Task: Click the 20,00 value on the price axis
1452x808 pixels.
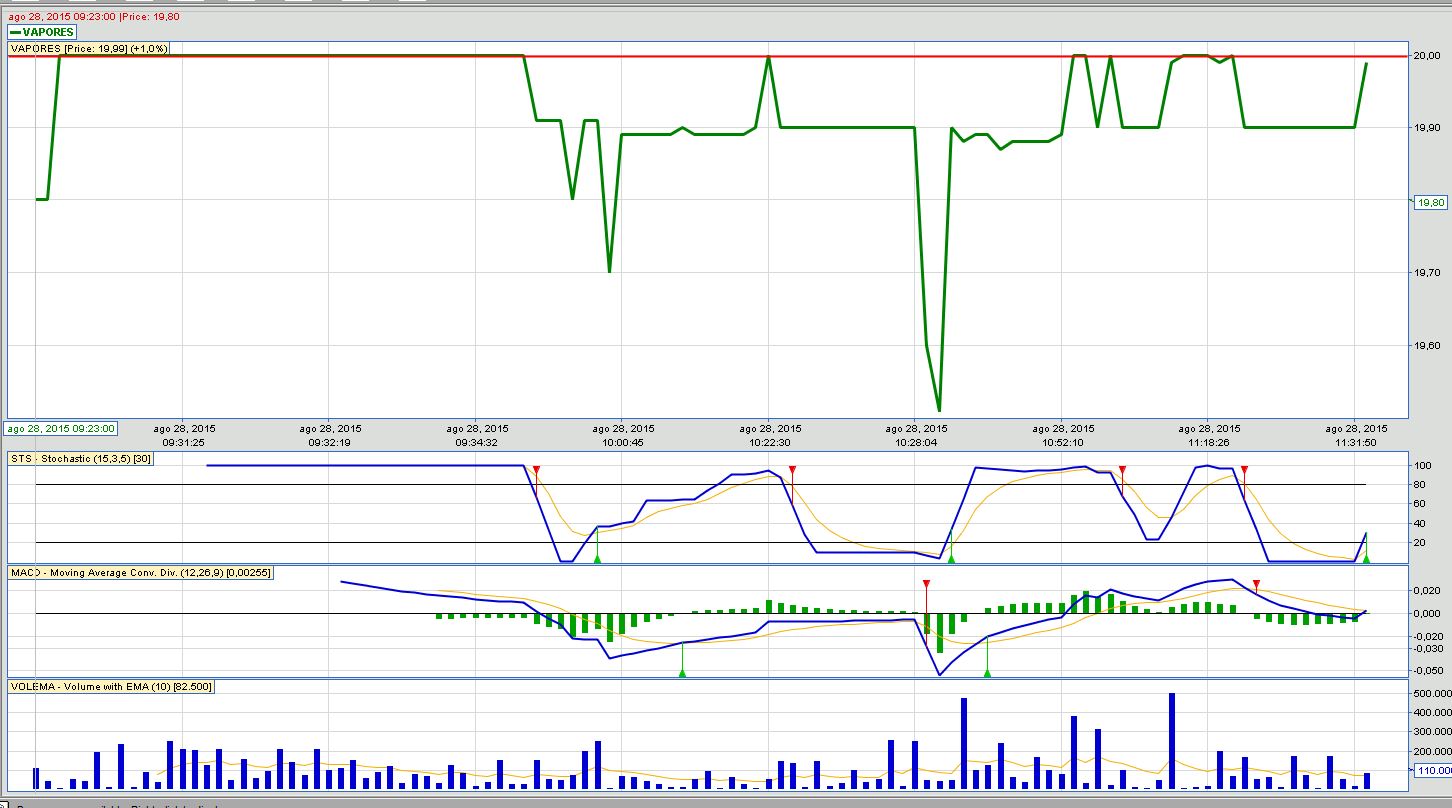Action: point(1429,56)
